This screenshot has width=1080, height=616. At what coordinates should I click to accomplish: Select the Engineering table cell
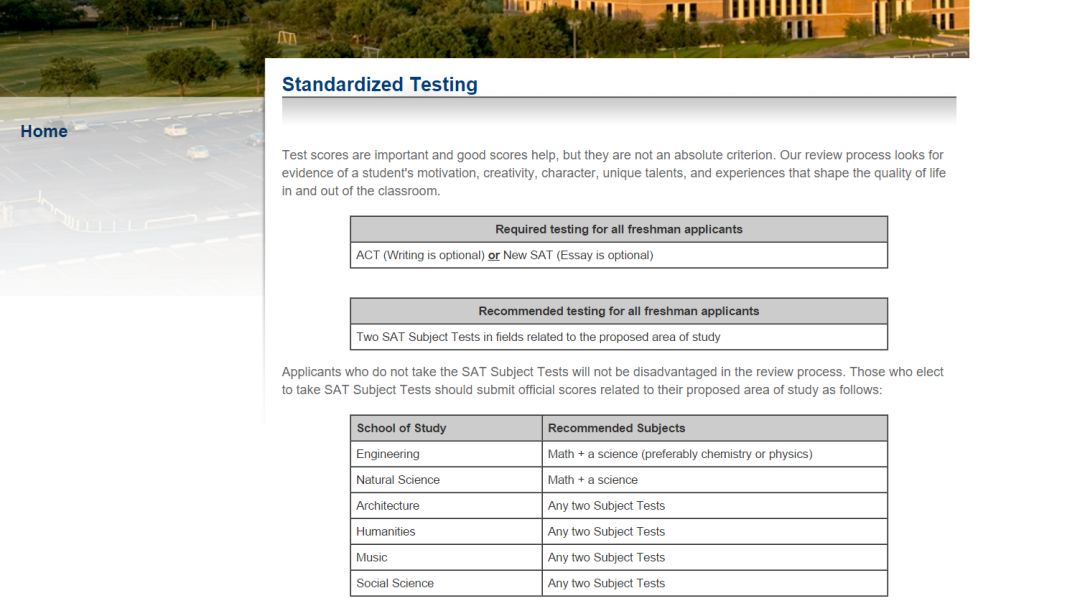(x=446, y=454)
